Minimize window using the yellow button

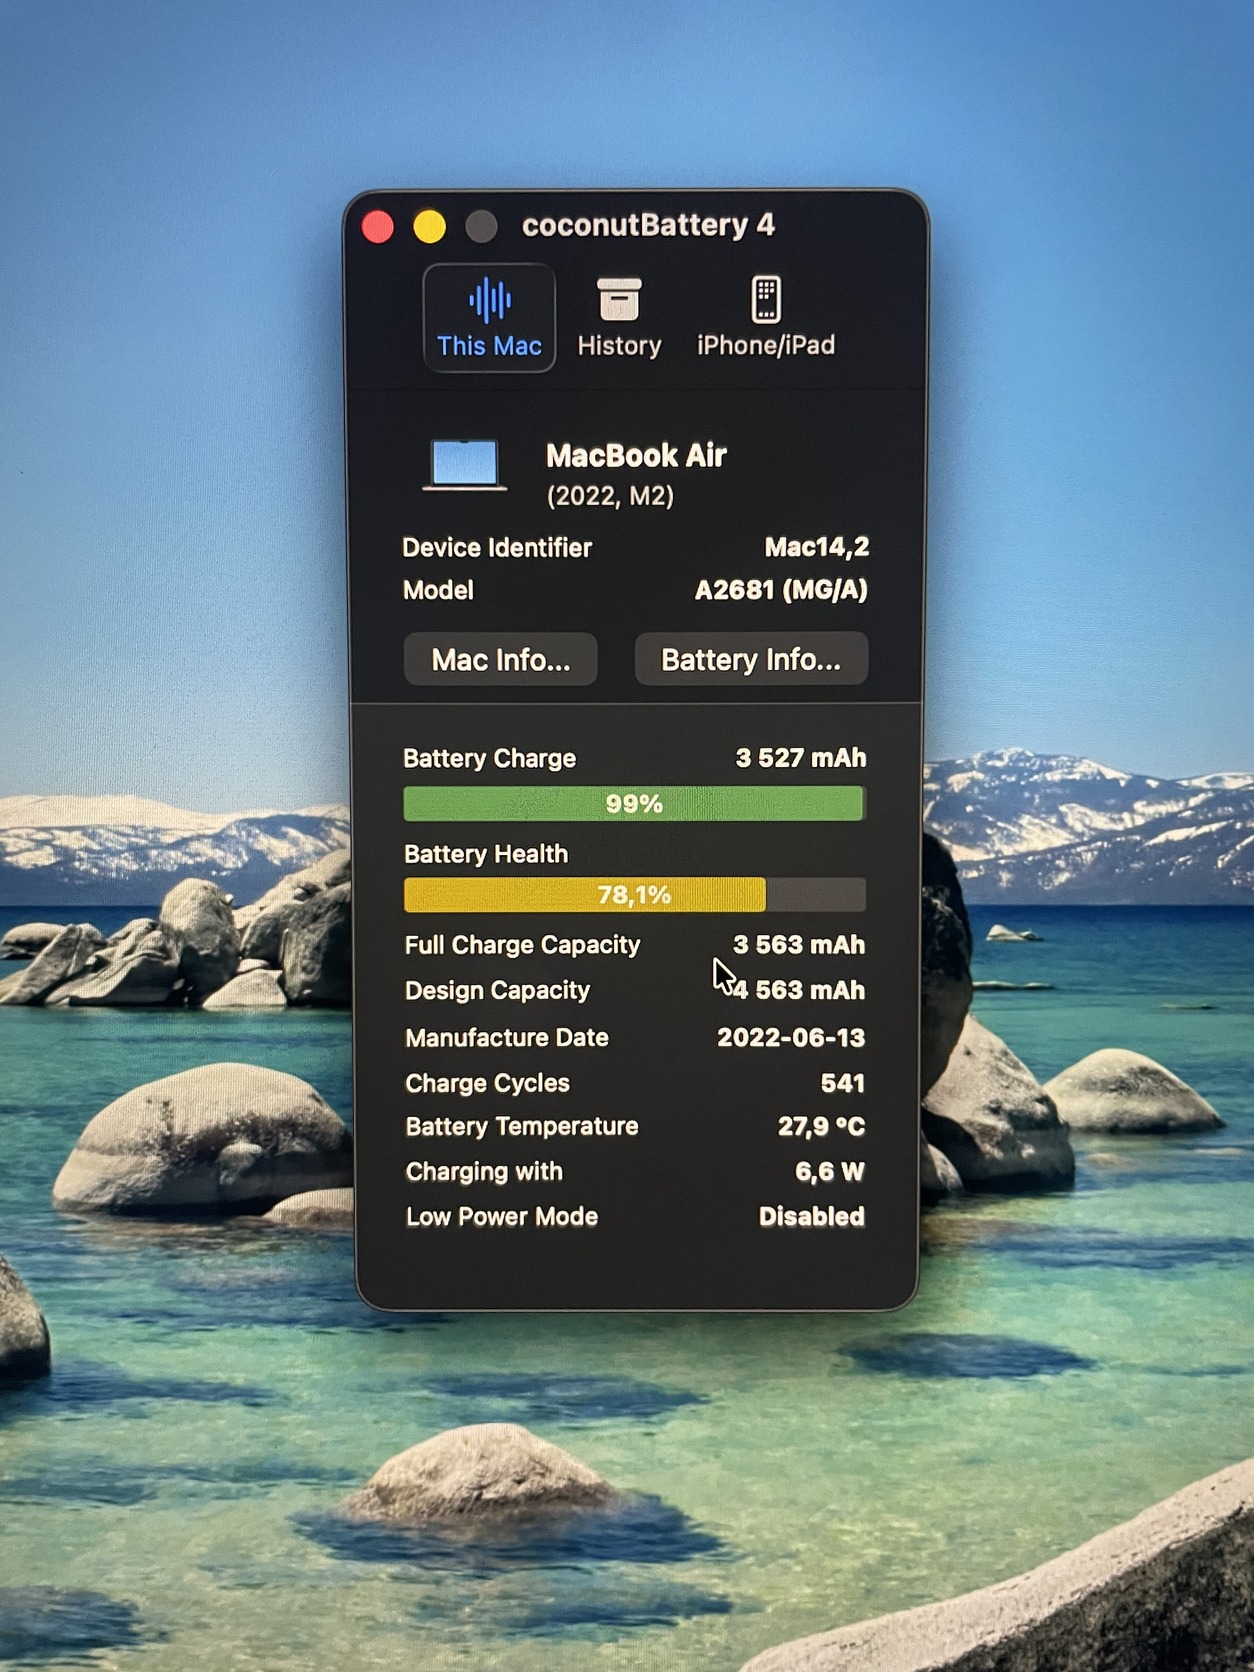point(430,227)
